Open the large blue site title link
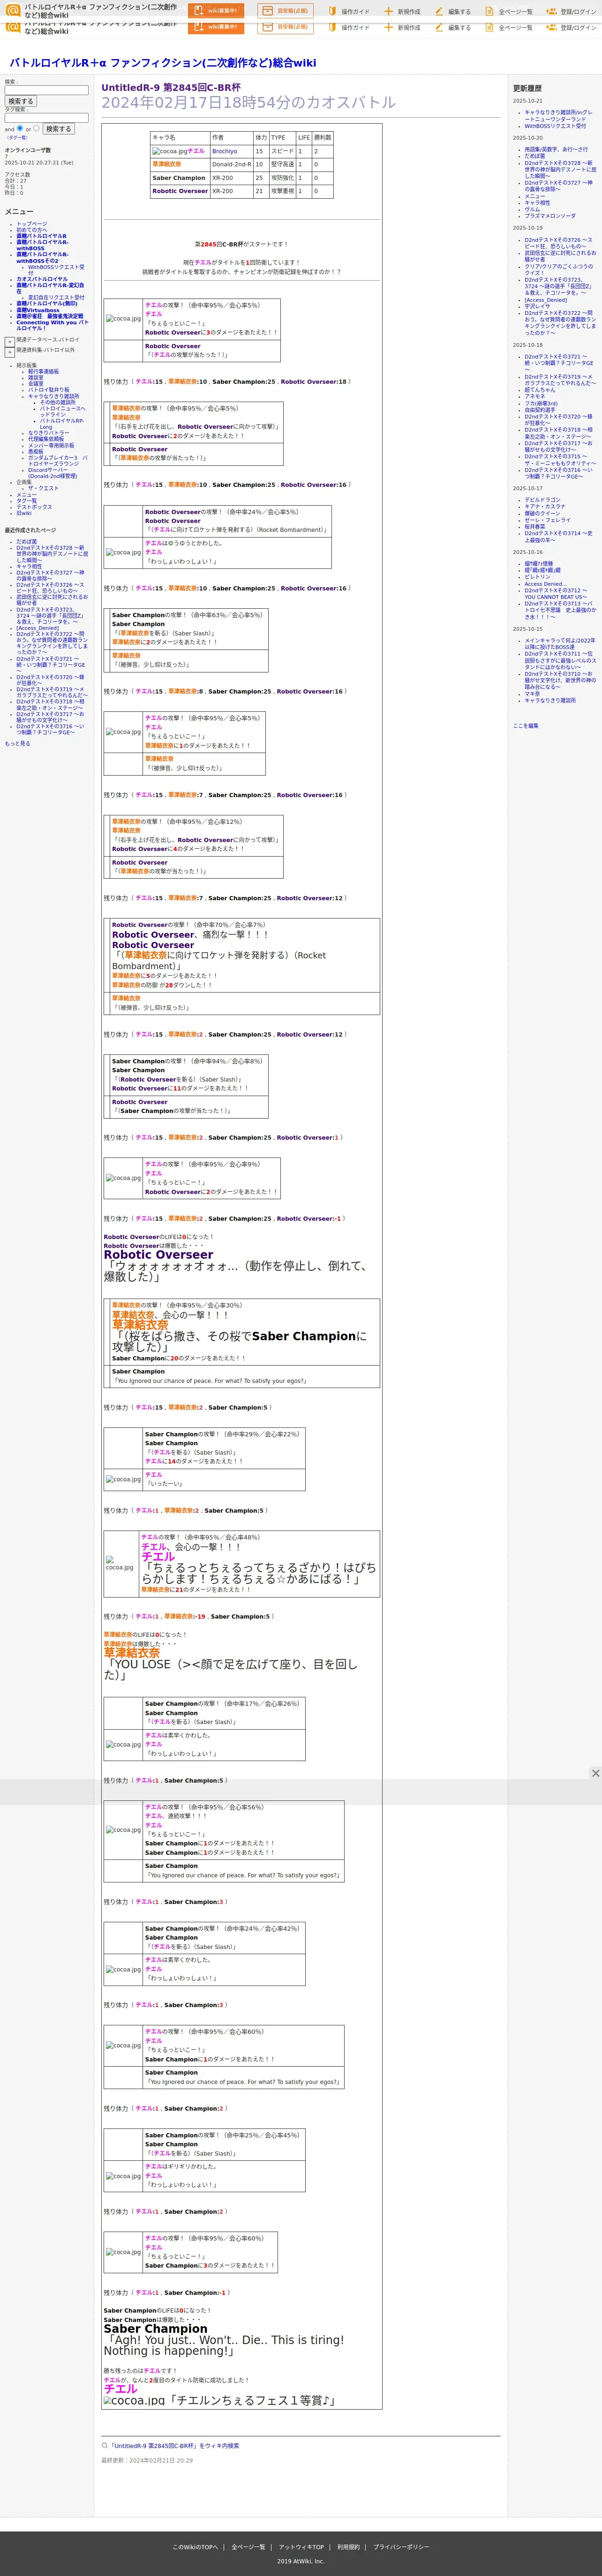Screen dimensions: 602x2576 163,62
